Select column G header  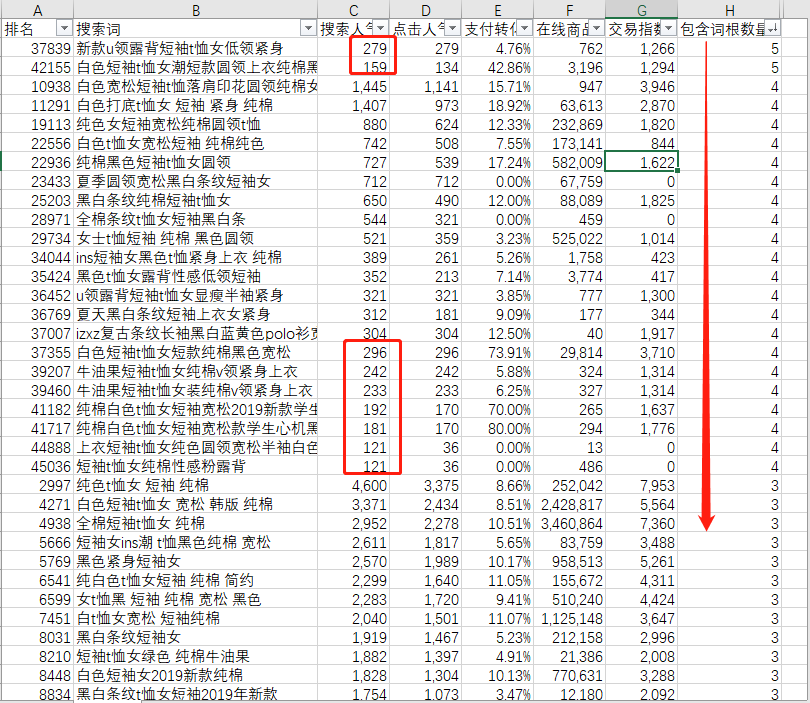(642, 10)
